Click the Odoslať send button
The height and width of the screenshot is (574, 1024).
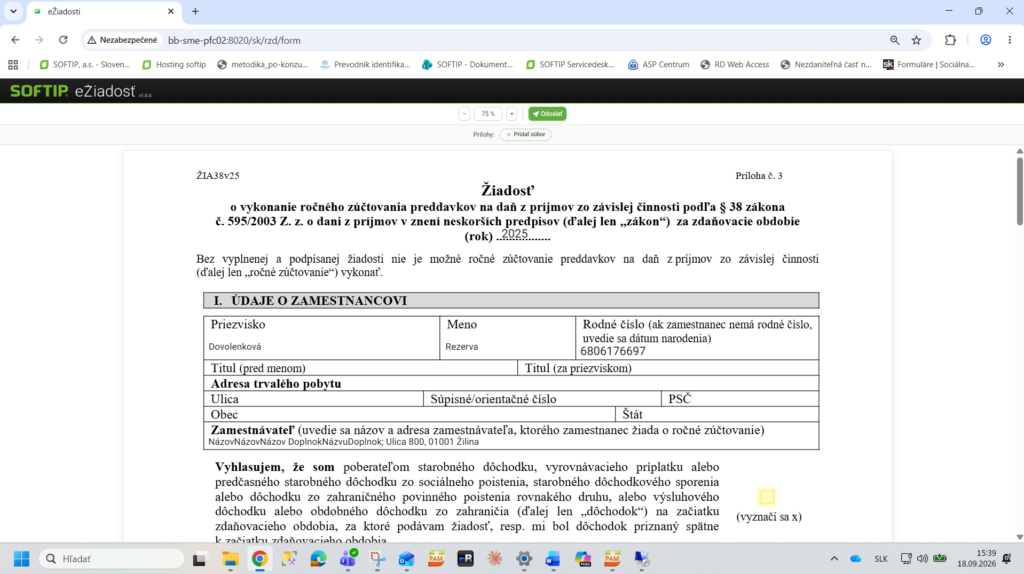tap(547, 114)
